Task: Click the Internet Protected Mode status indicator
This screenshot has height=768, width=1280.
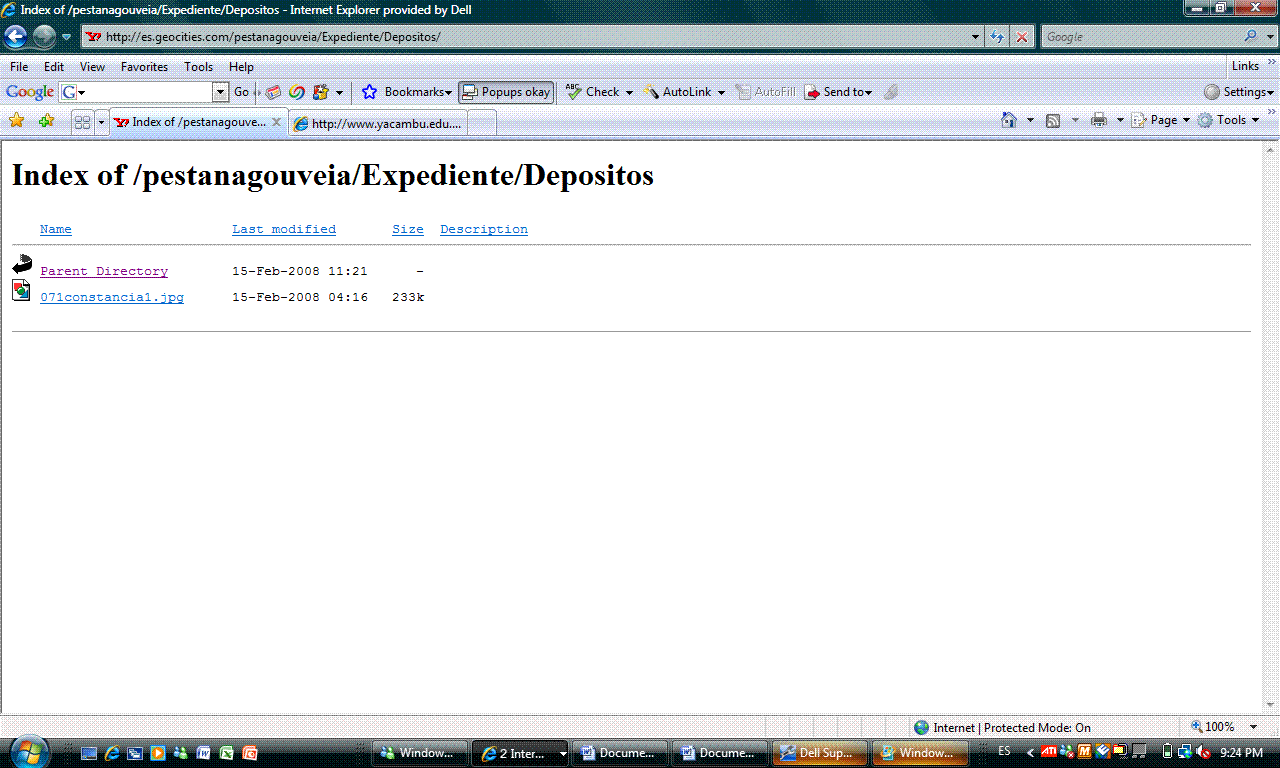Action: (x=1002, y=727)
